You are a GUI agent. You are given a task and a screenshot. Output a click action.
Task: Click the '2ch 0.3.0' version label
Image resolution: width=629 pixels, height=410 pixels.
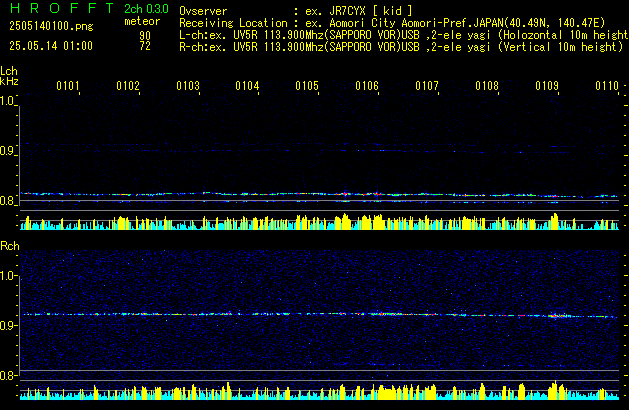[146, 9]
